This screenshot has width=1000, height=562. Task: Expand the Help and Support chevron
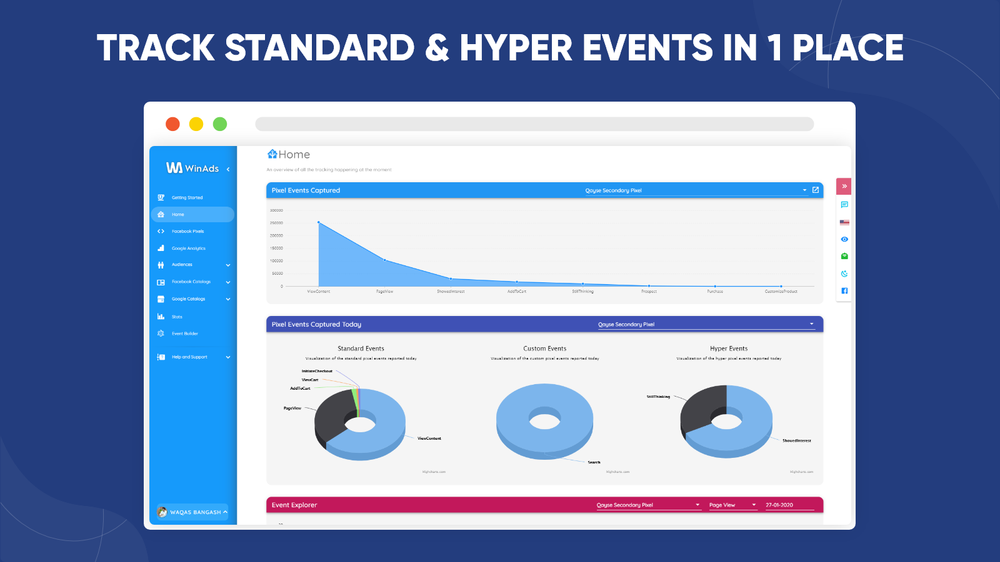click(x=228, y=357)
